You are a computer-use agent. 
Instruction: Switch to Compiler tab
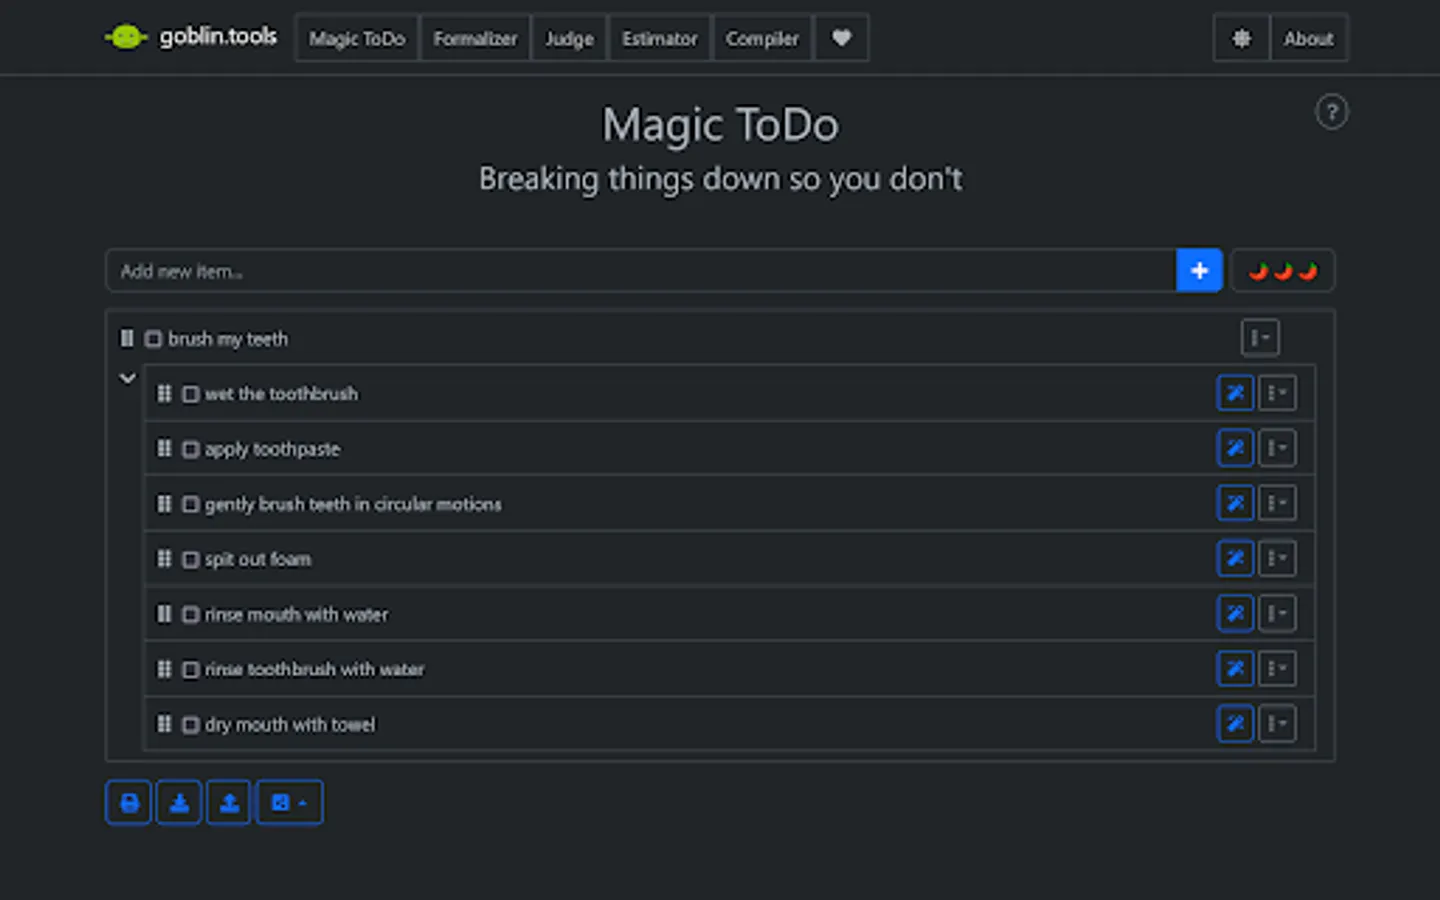point(762,38)
